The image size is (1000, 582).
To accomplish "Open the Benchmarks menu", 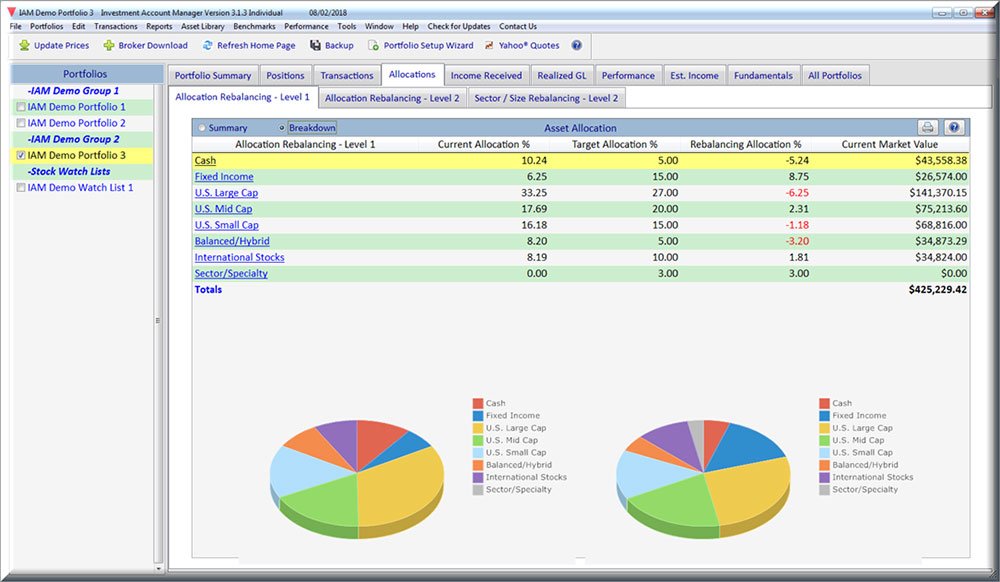I will [254, 26].
